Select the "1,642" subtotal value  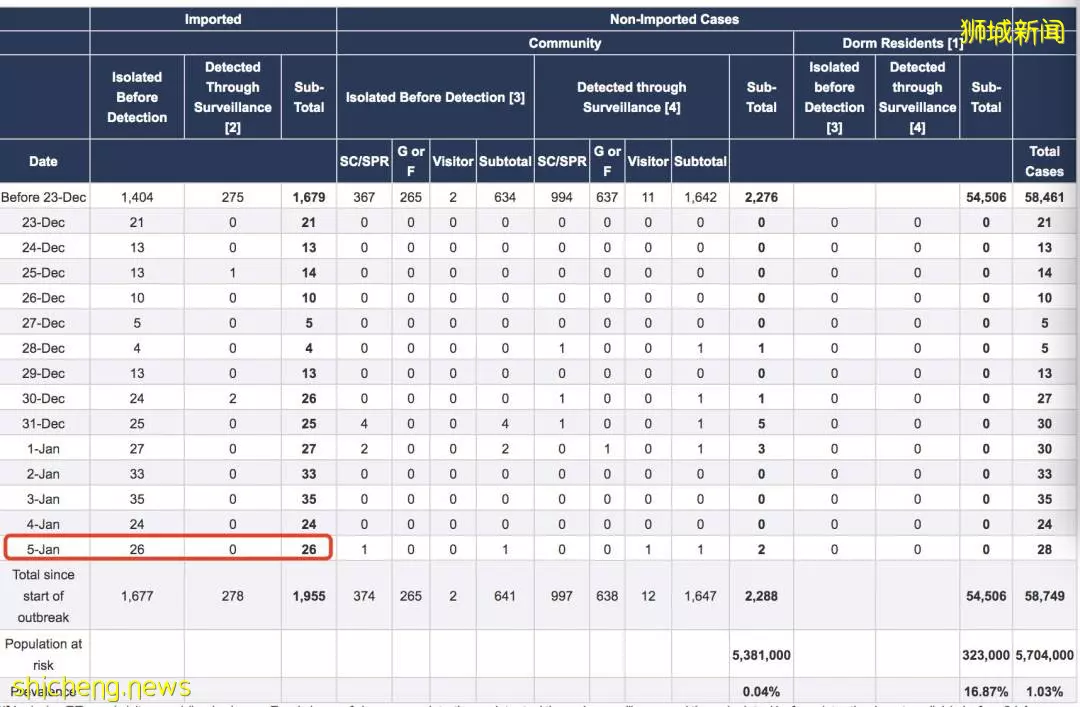coord(700,197)
